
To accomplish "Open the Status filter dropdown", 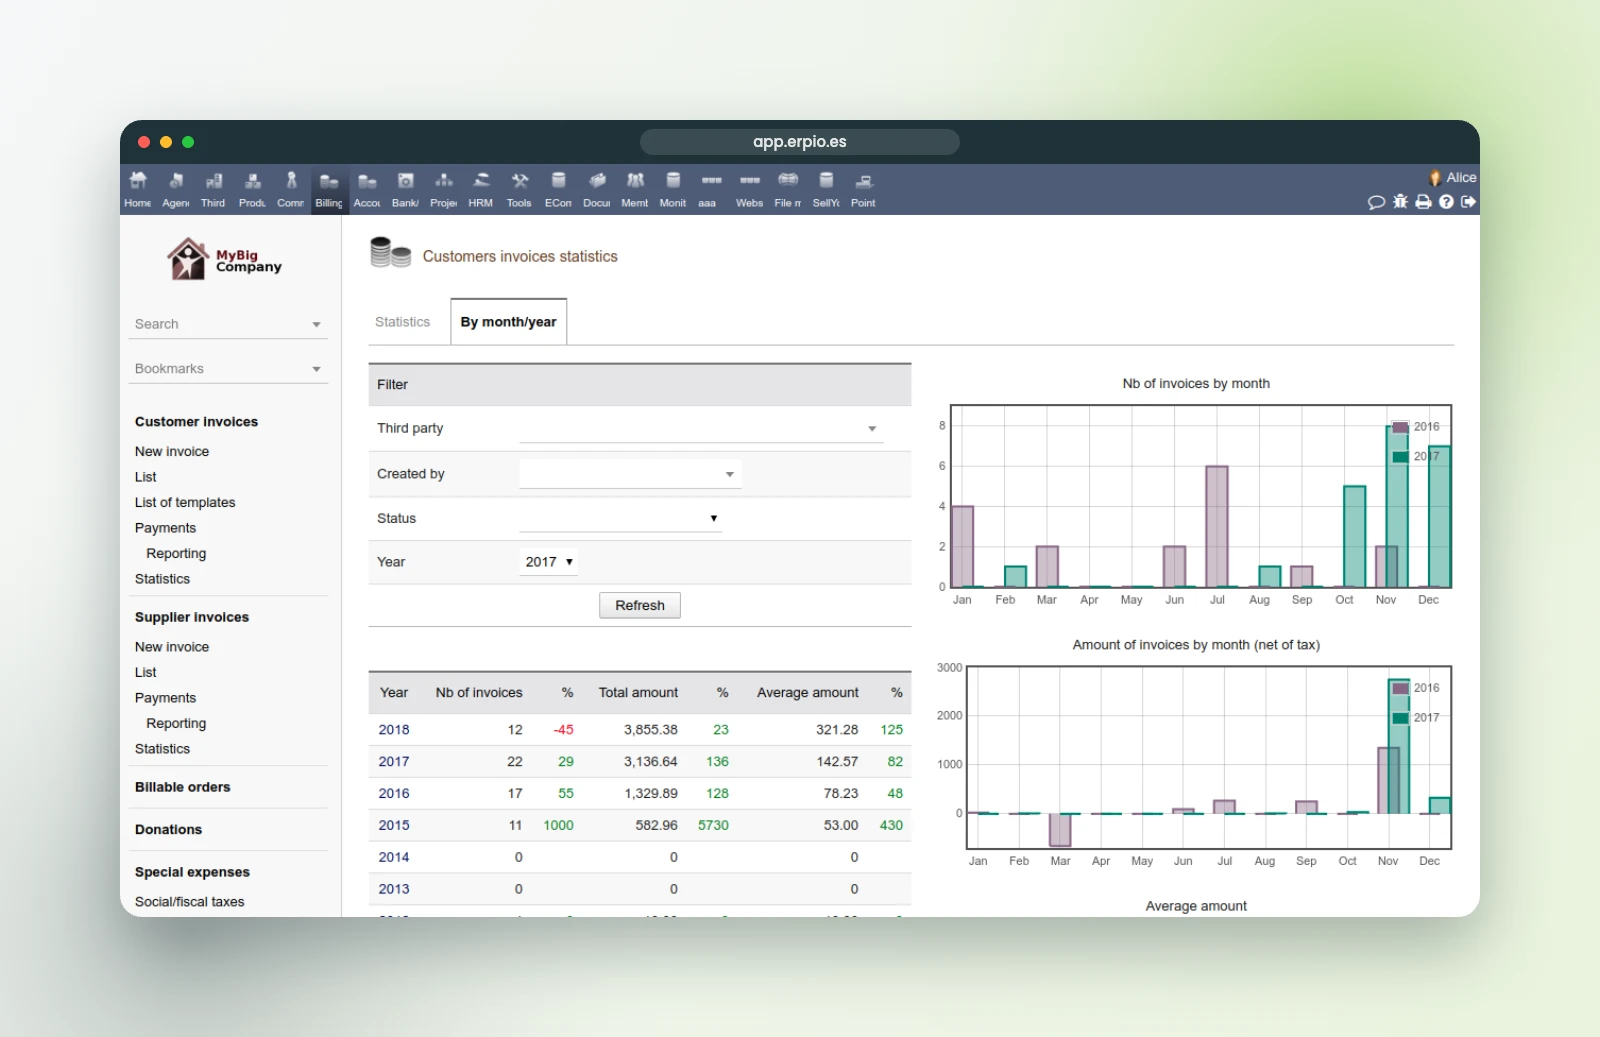I will (620, 518).
